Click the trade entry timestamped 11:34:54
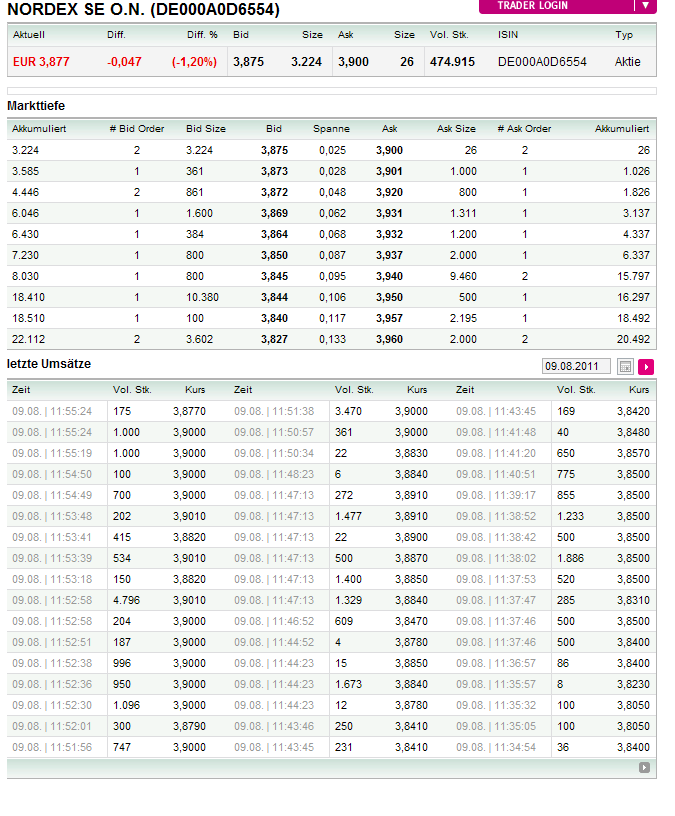Screen dimensions: 675x816 (x=496, y=747)
